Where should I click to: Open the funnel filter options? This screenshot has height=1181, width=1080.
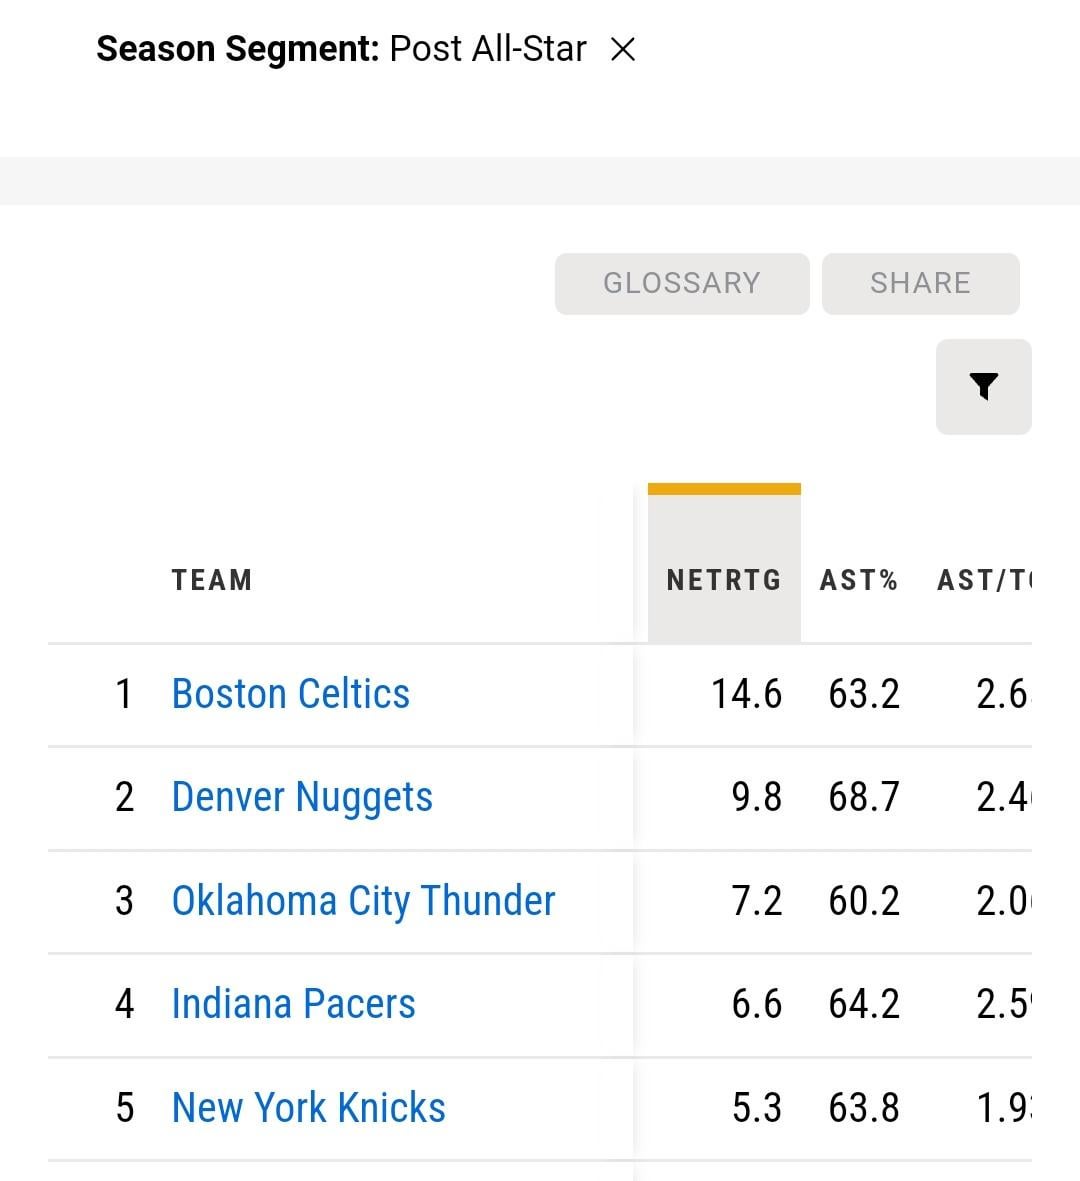coord(984,386)
